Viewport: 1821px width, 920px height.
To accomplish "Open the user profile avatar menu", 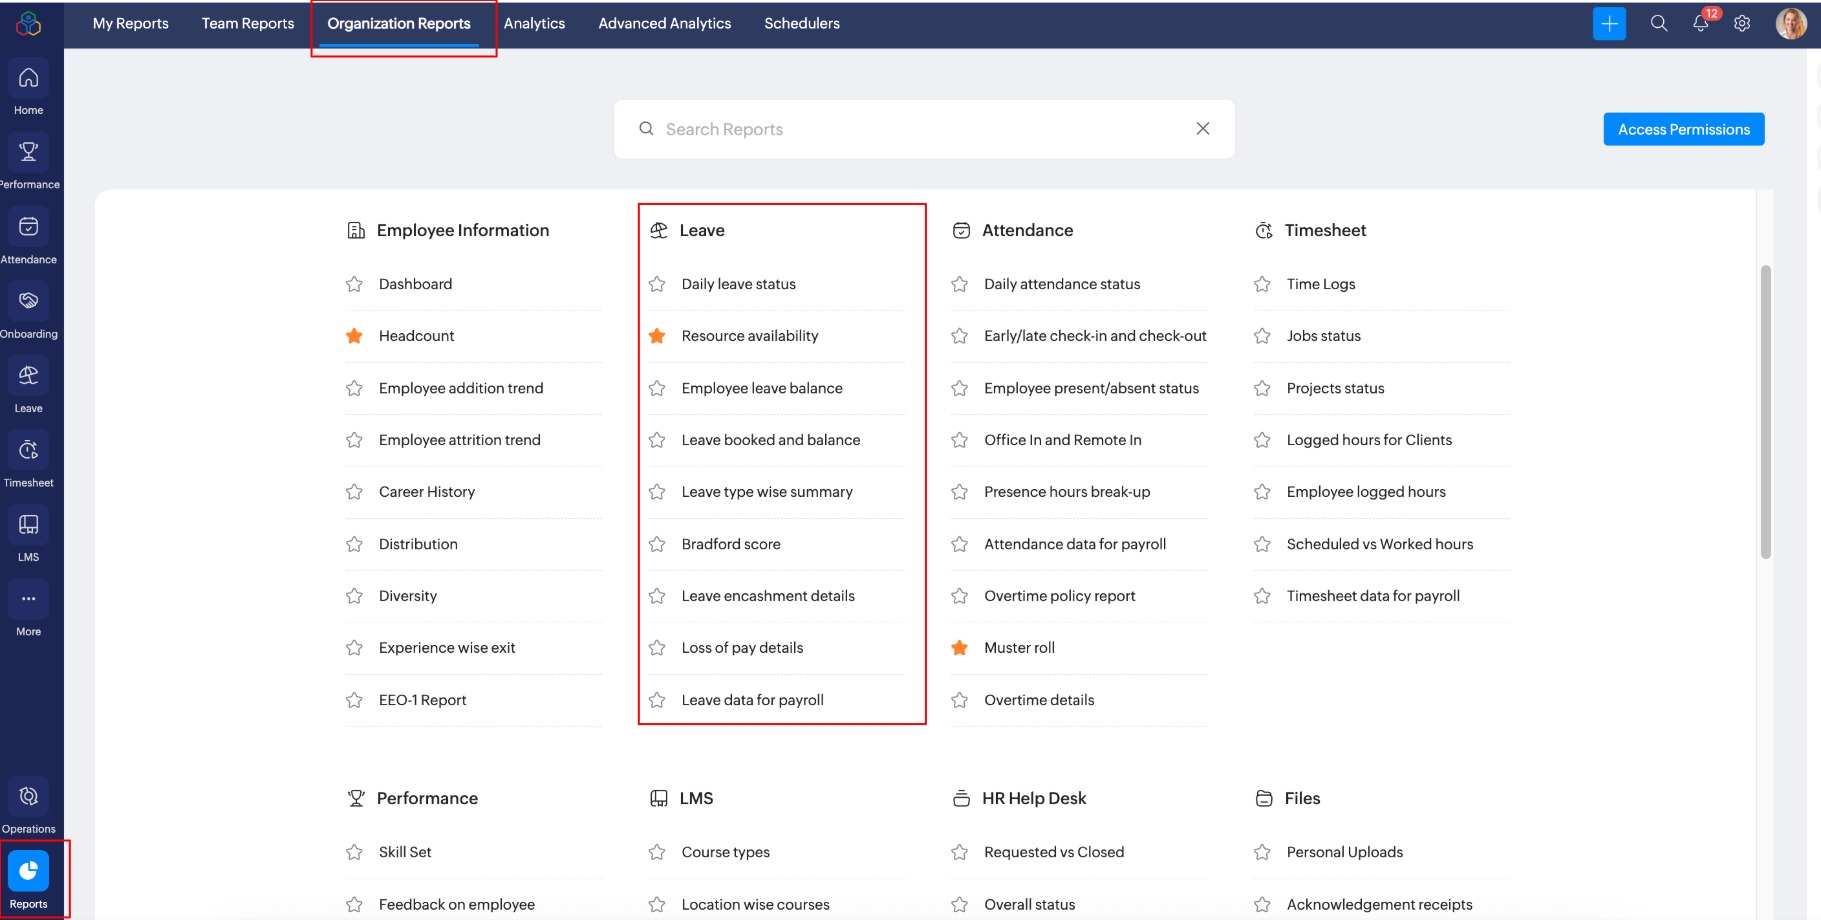I will click(1790, 24).
